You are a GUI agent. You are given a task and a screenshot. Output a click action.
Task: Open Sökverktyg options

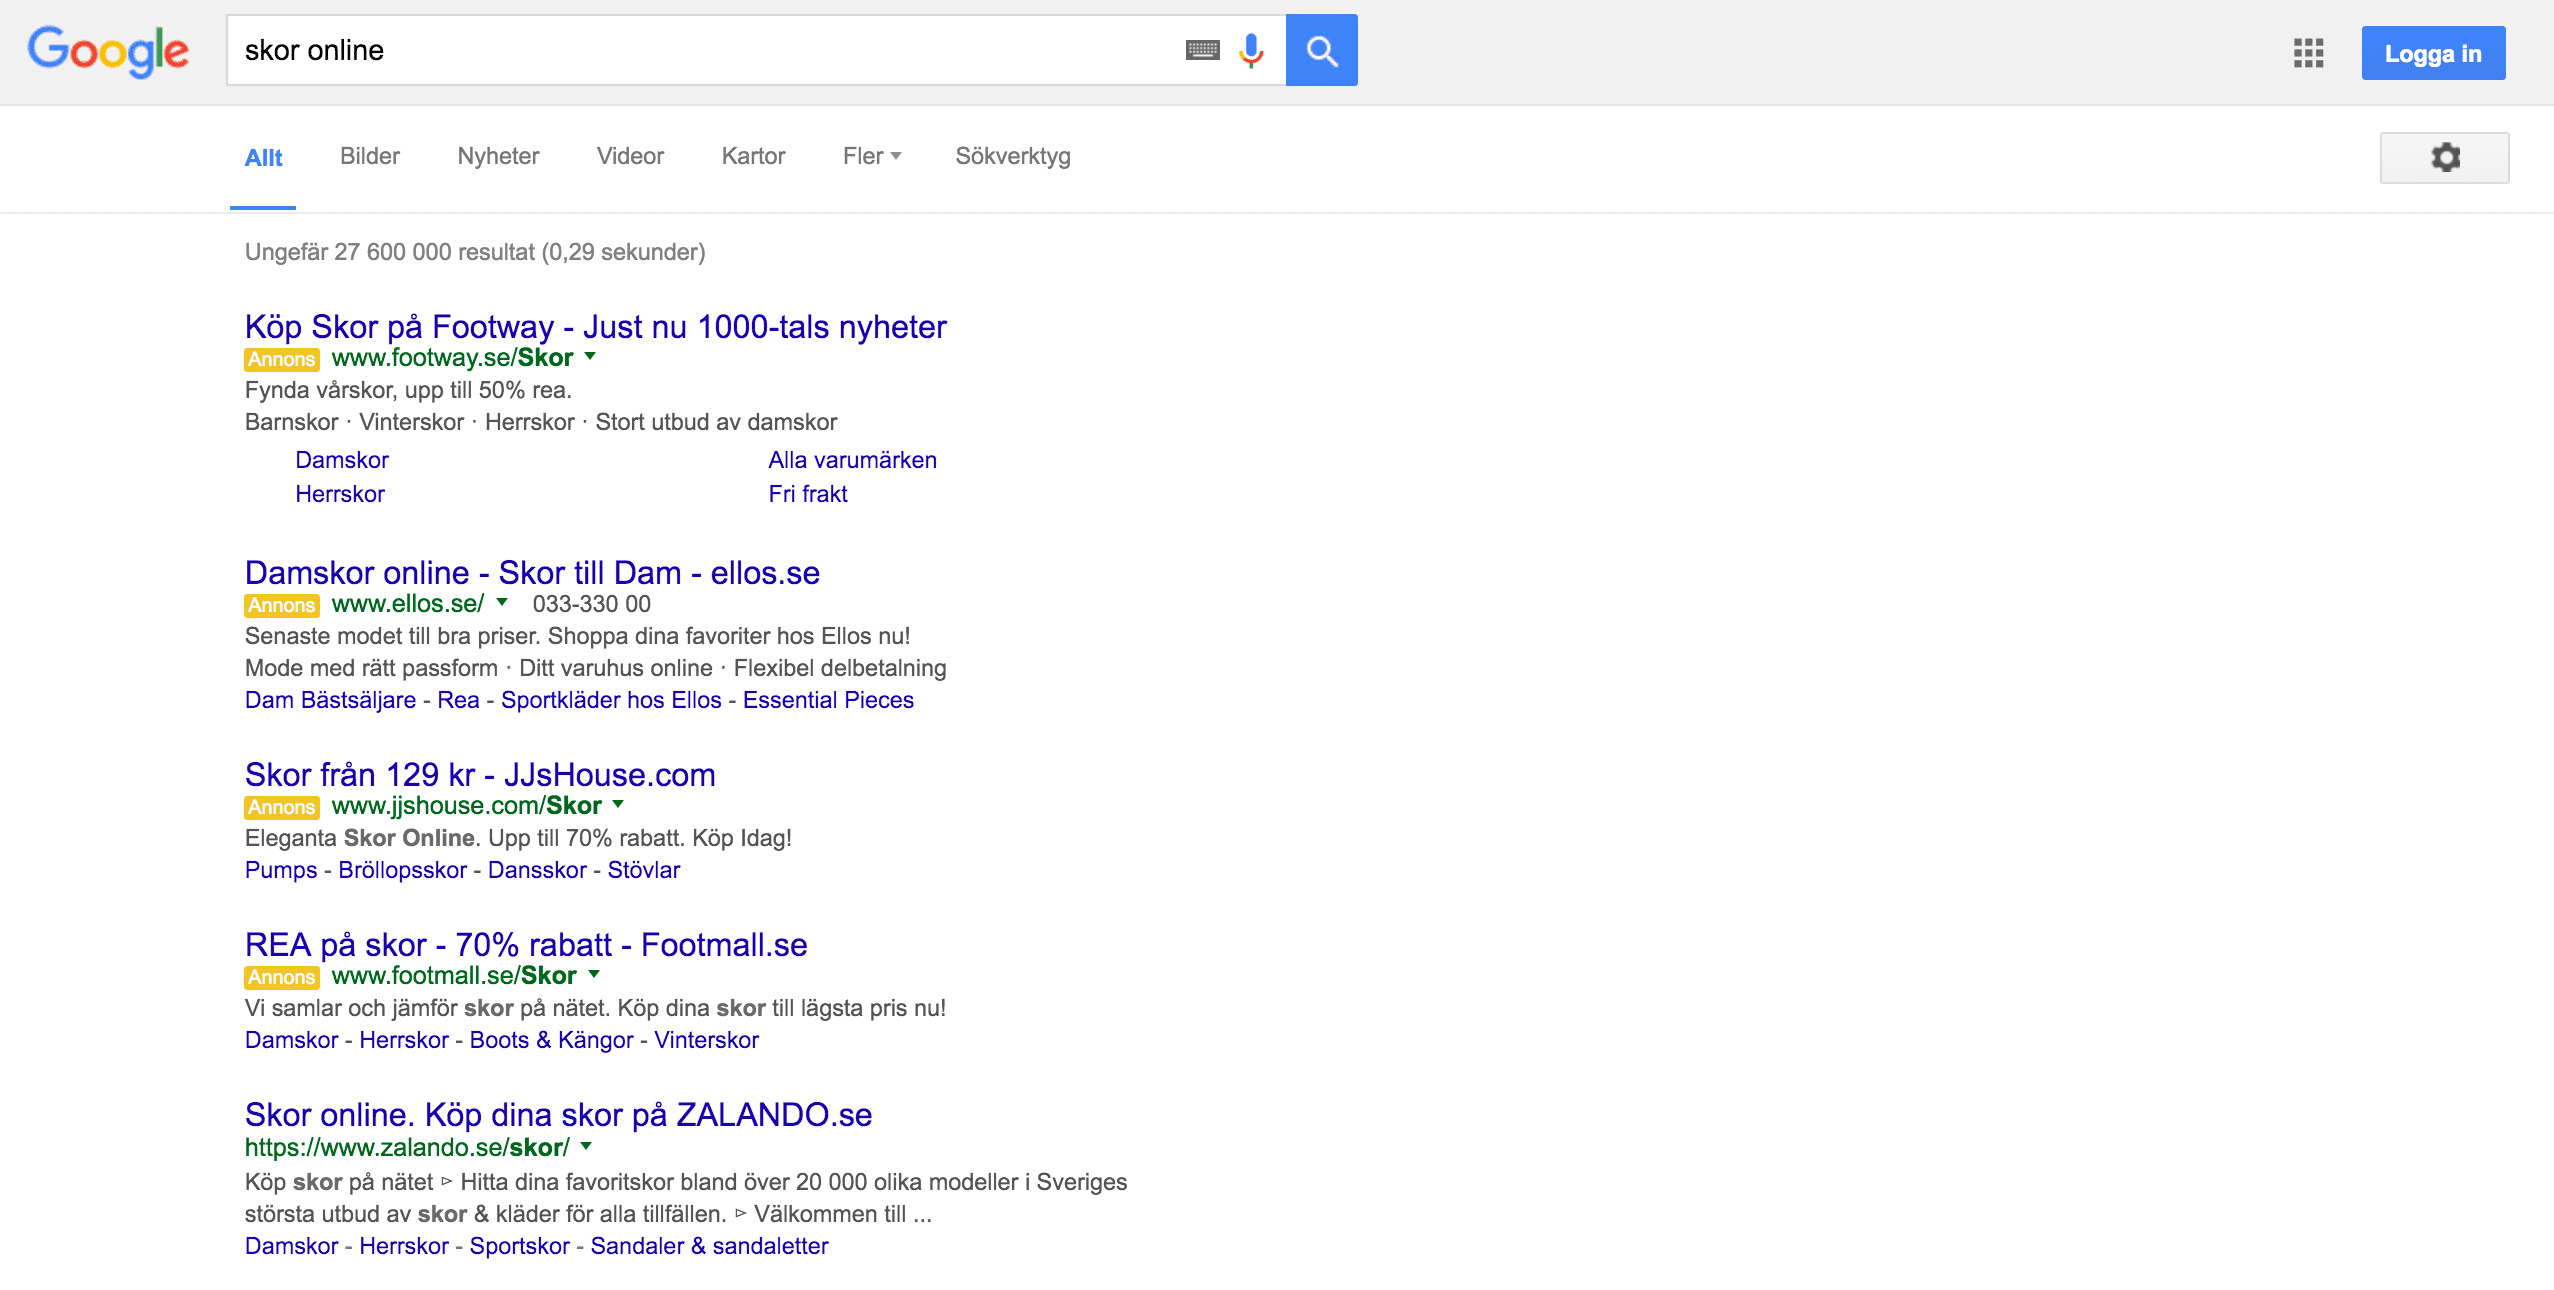tap(1013, 156)
